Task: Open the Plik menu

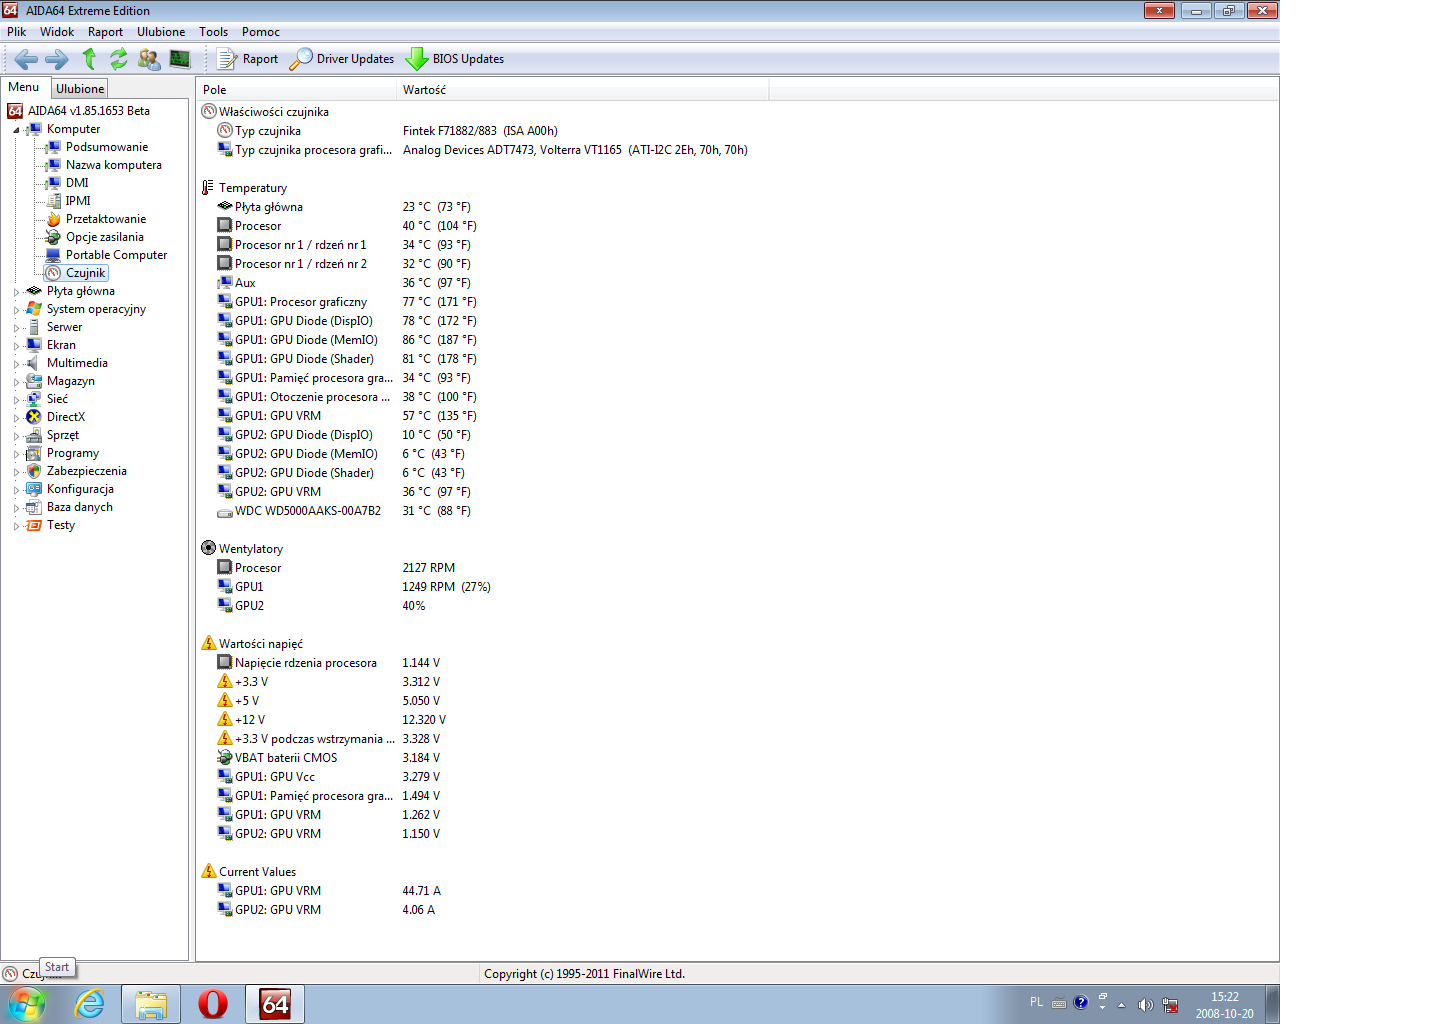Action: (17, 32)
